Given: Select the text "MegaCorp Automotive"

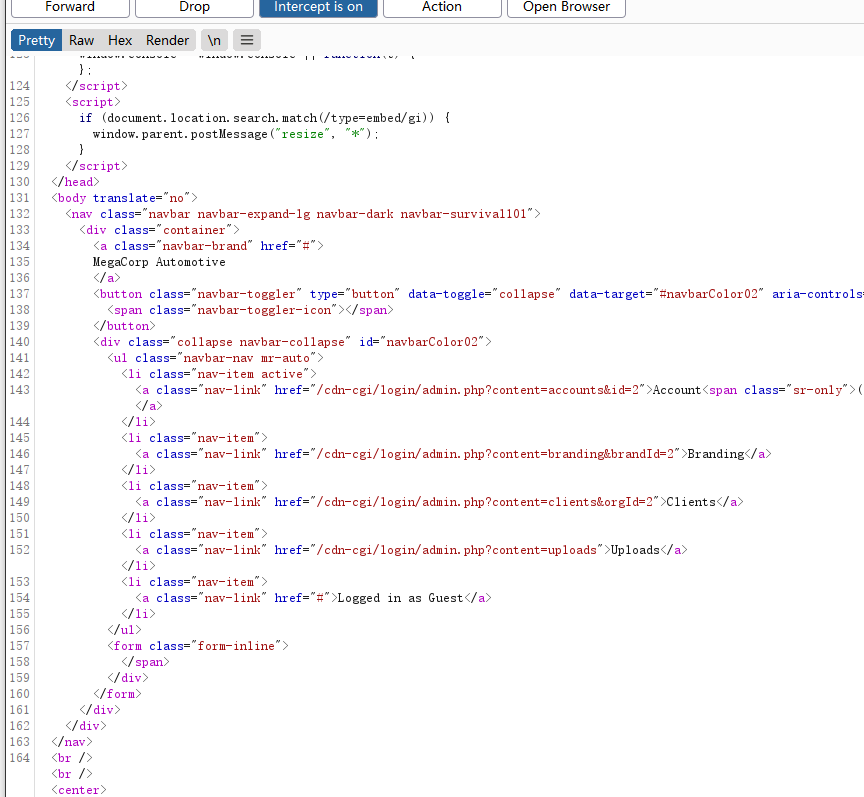Looking at the screenshot, I should pos(159,262).
